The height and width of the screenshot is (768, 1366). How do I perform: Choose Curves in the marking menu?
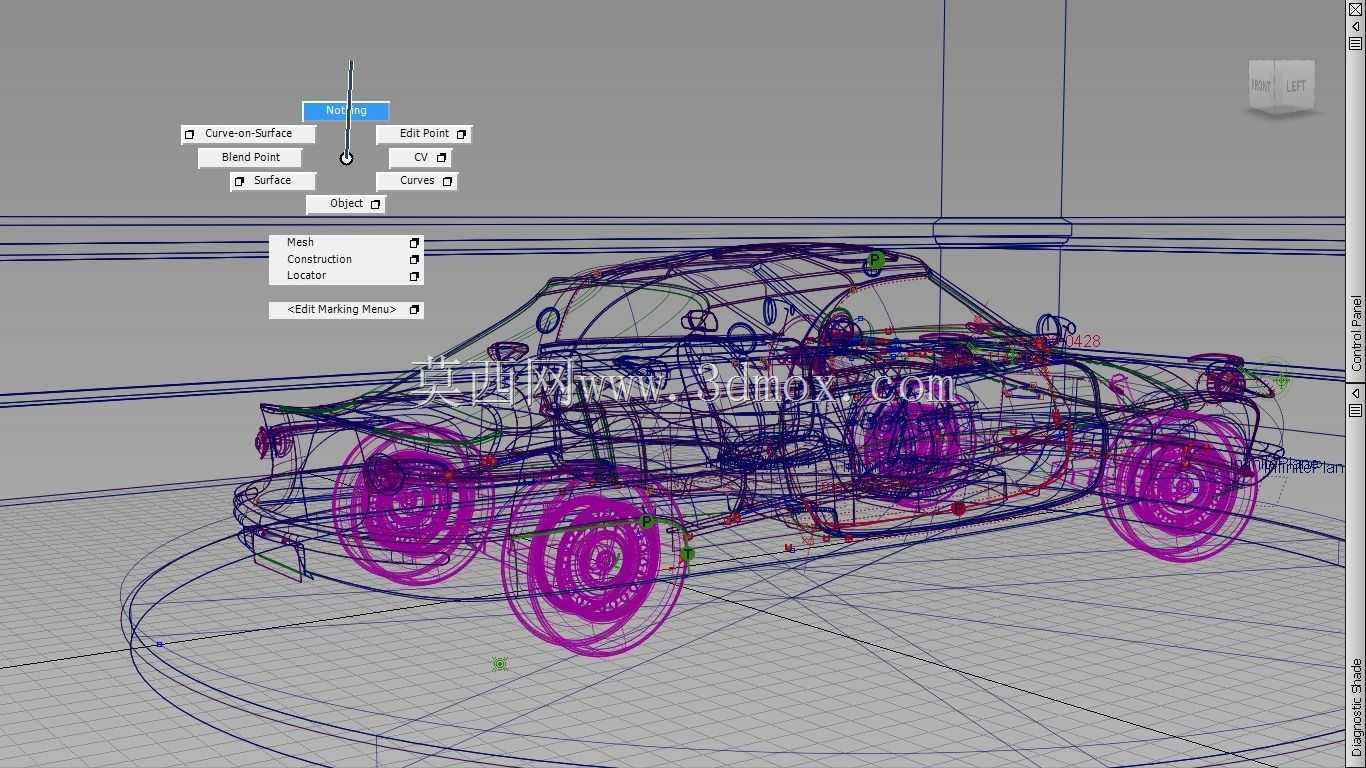tap(417, 182)
